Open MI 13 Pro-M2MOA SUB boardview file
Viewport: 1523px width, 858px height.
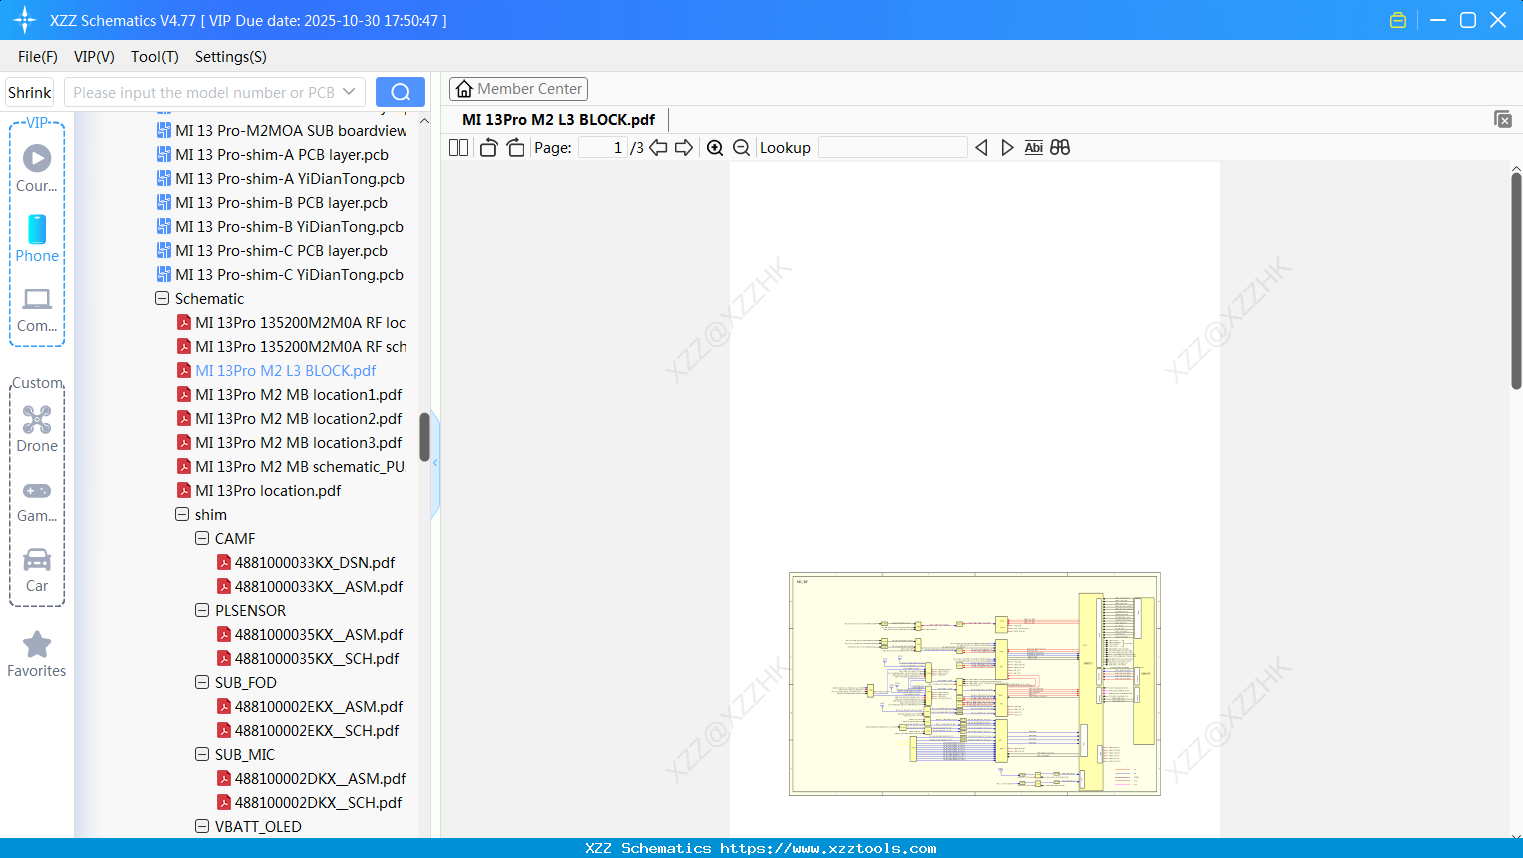[282, 130]
